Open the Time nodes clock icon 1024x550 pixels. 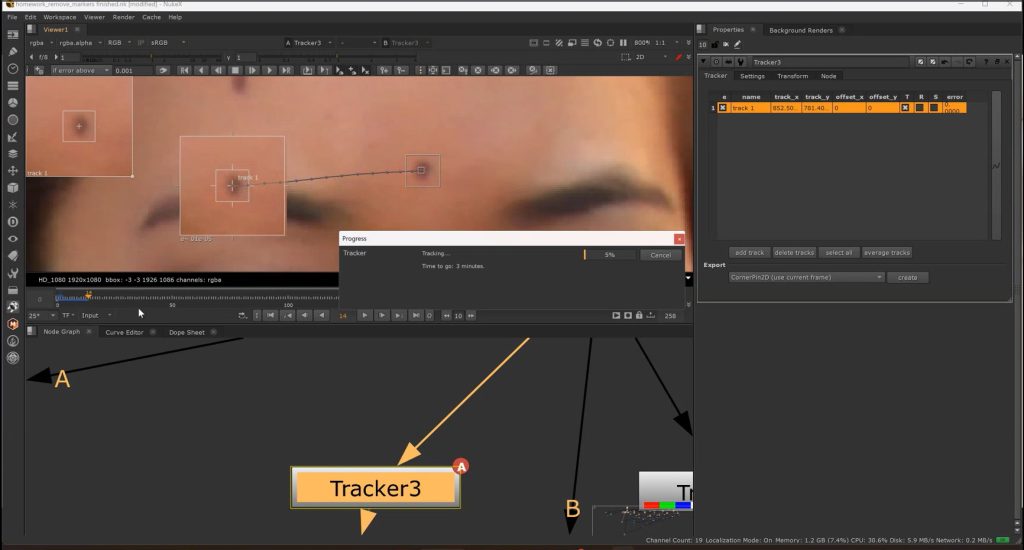point(12,69)
